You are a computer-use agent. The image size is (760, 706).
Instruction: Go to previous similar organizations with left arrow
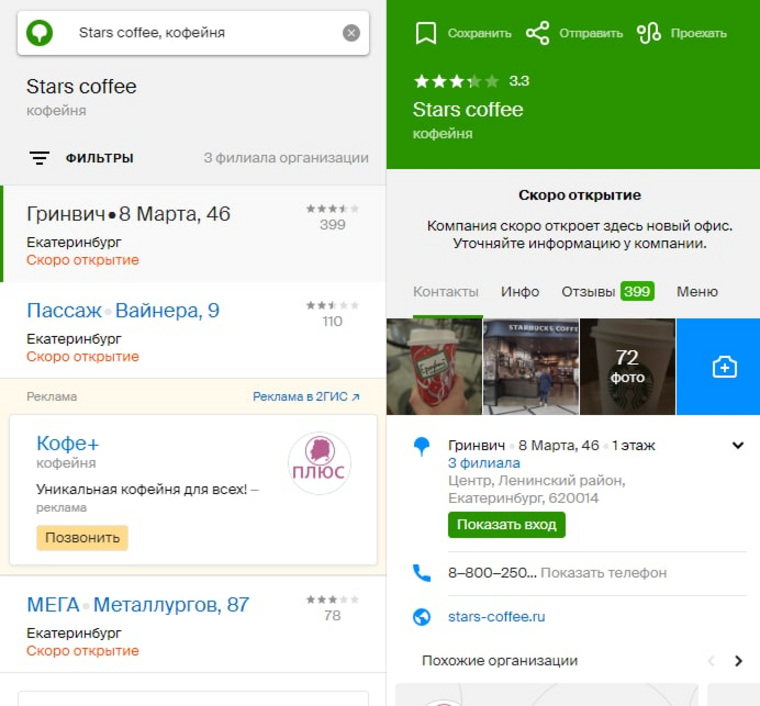click(x=711, y=661)
